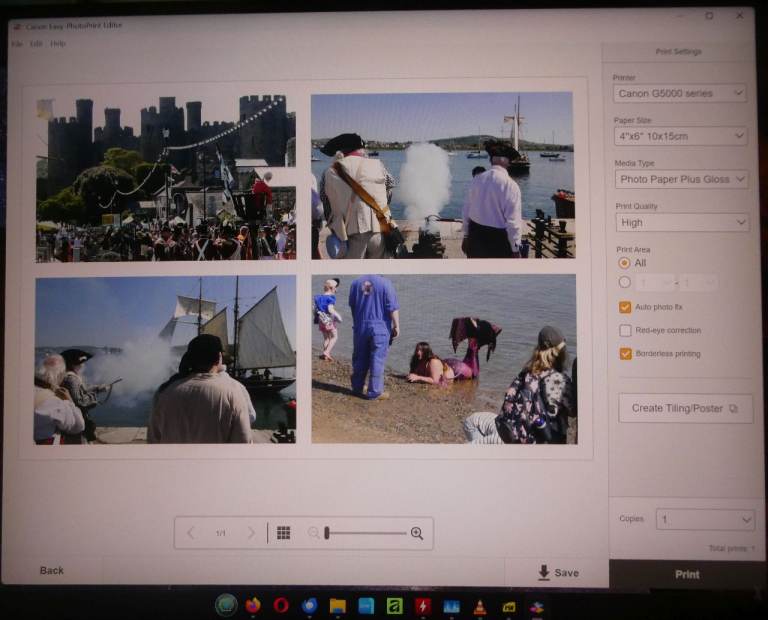The height and width of the screenshot is (620, 768).
Task: Change Print Quality dropdown from High
Action: [x=680, y=222]
